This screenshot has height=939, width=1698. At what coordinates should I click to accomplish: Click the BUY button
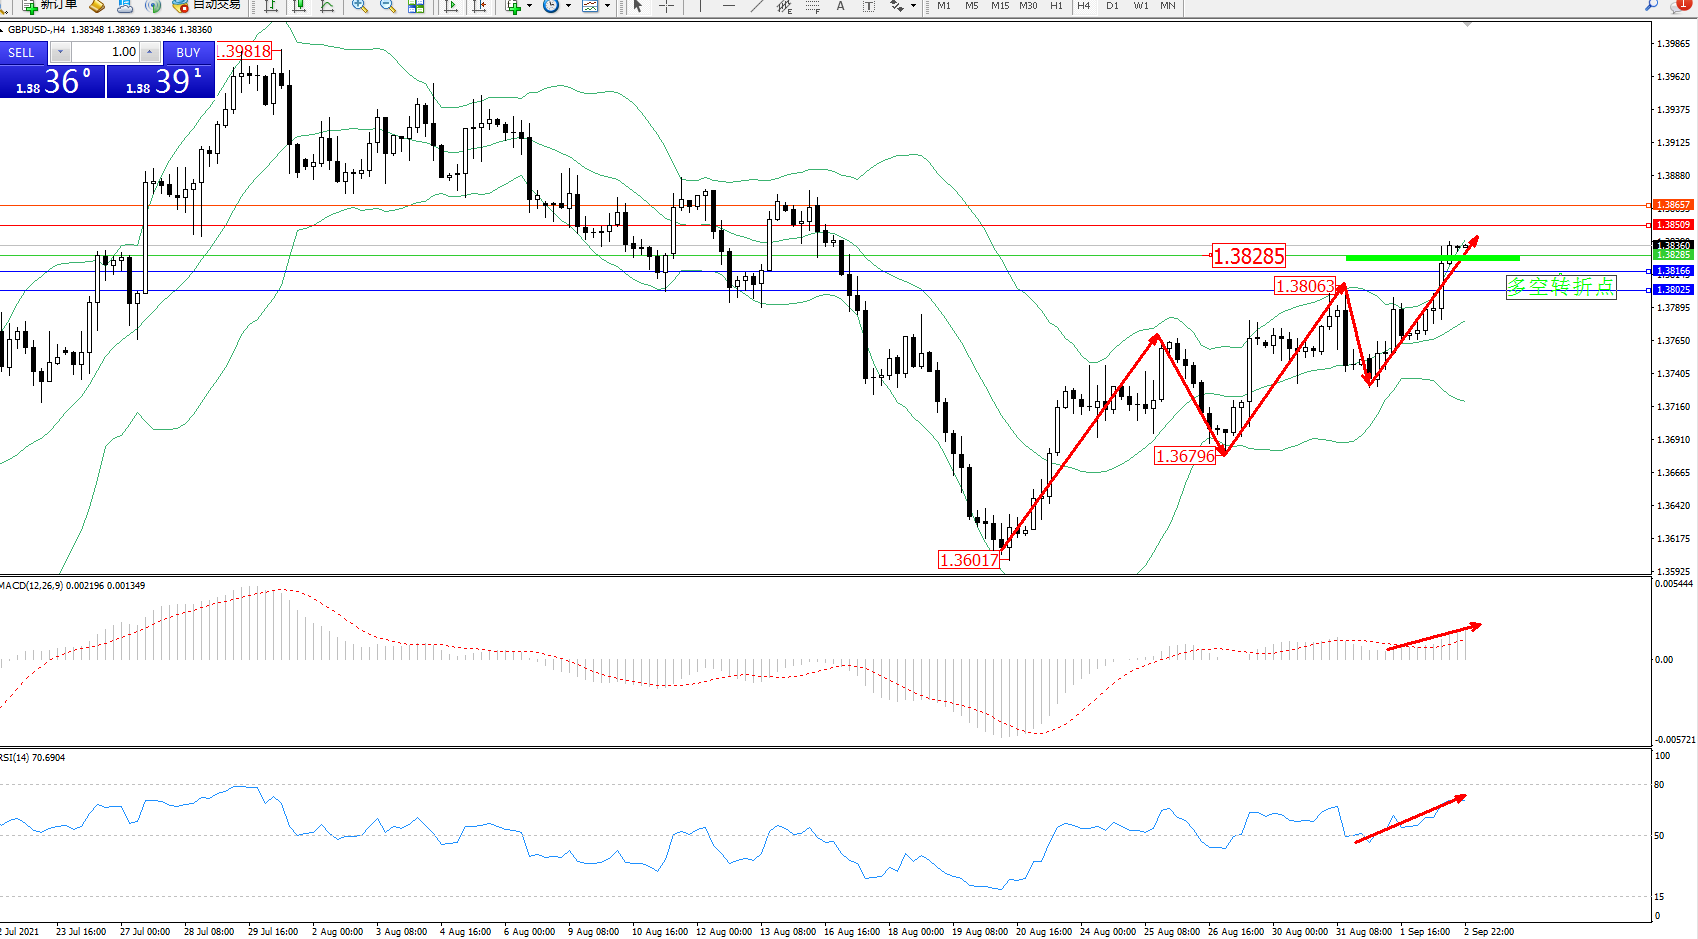188,52
